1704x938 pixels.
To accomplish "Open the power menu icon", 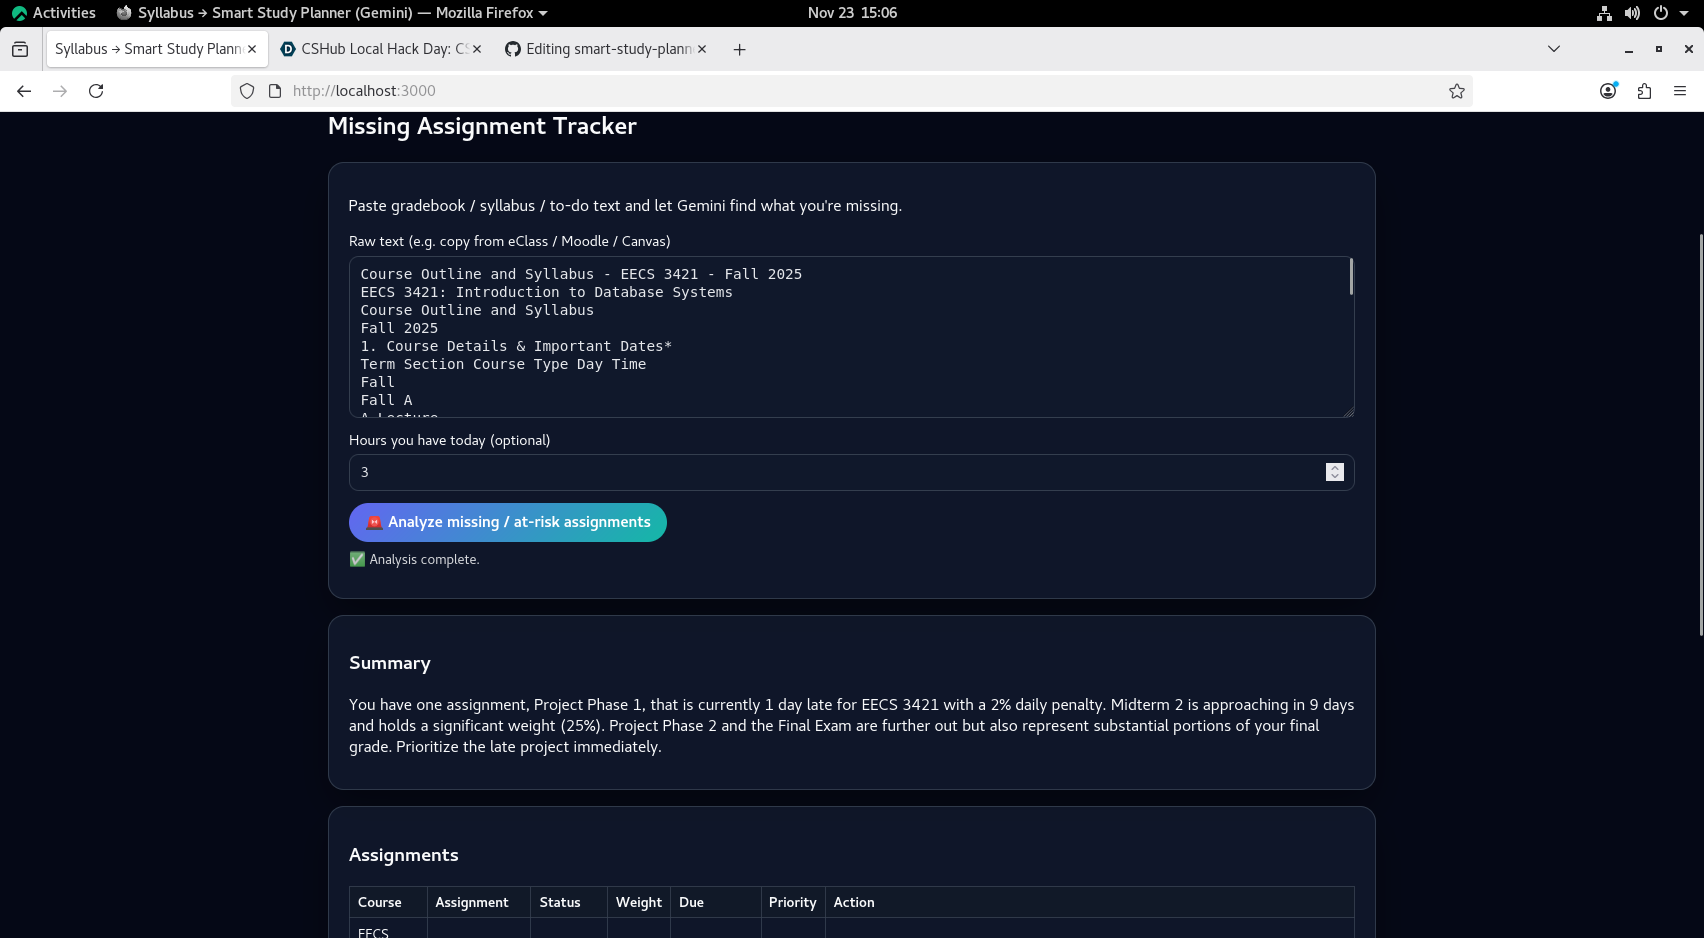I will (x=1661, y=13).
